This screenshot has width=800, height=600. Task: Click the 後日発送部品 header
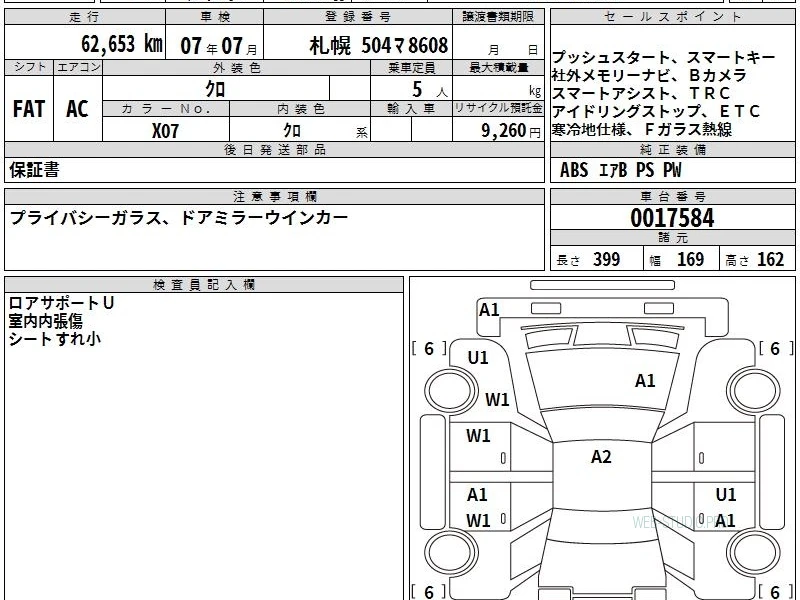point(274,149)
